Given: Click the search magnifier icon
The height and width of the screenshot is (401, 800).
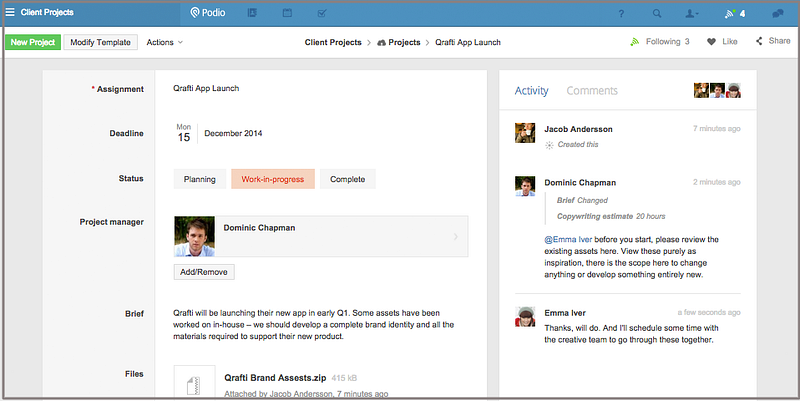Looking at the screenshot, I should pos(657,14).
